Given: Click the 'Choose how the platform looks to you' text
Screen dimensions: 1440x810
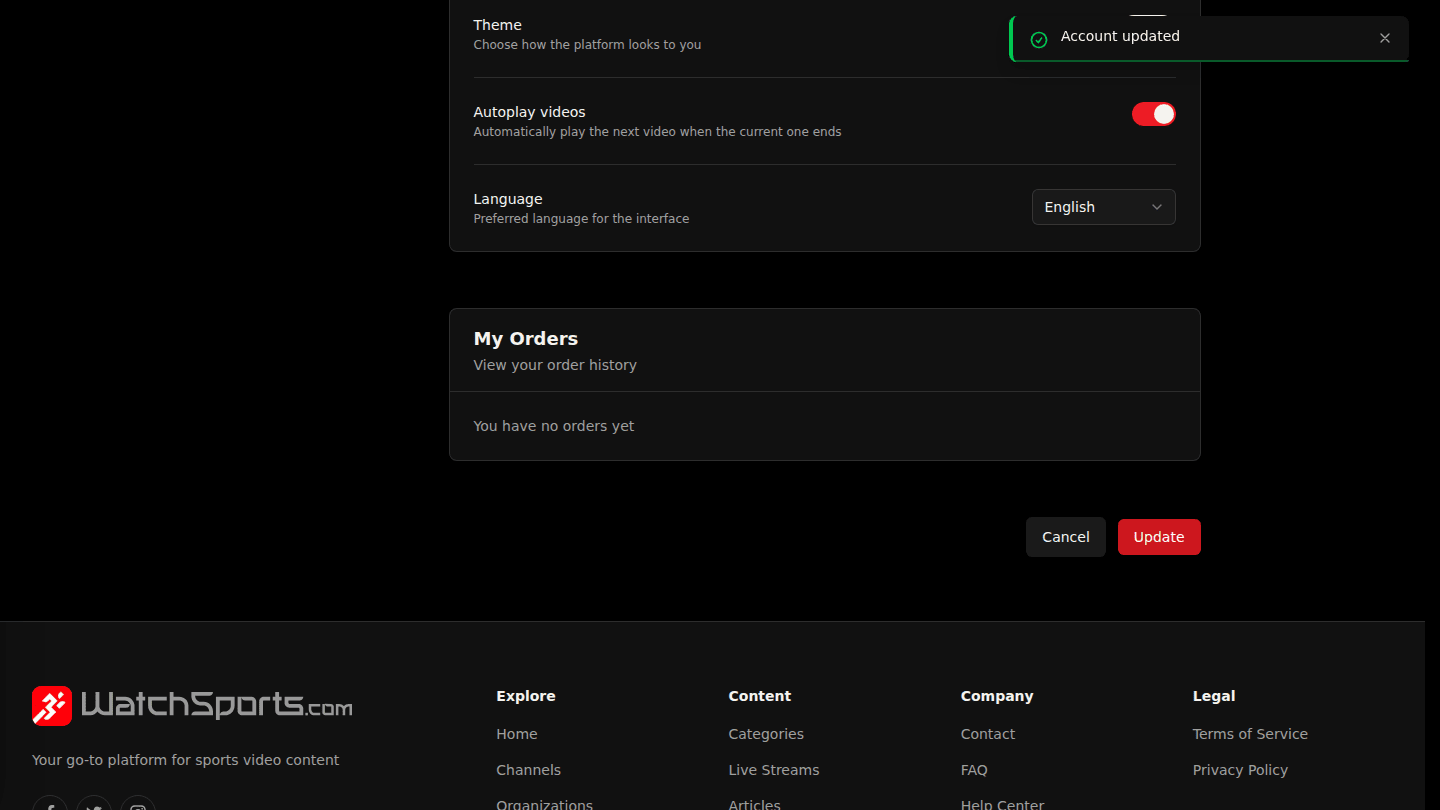Looking at the screenshot, I should coord(587,45).
